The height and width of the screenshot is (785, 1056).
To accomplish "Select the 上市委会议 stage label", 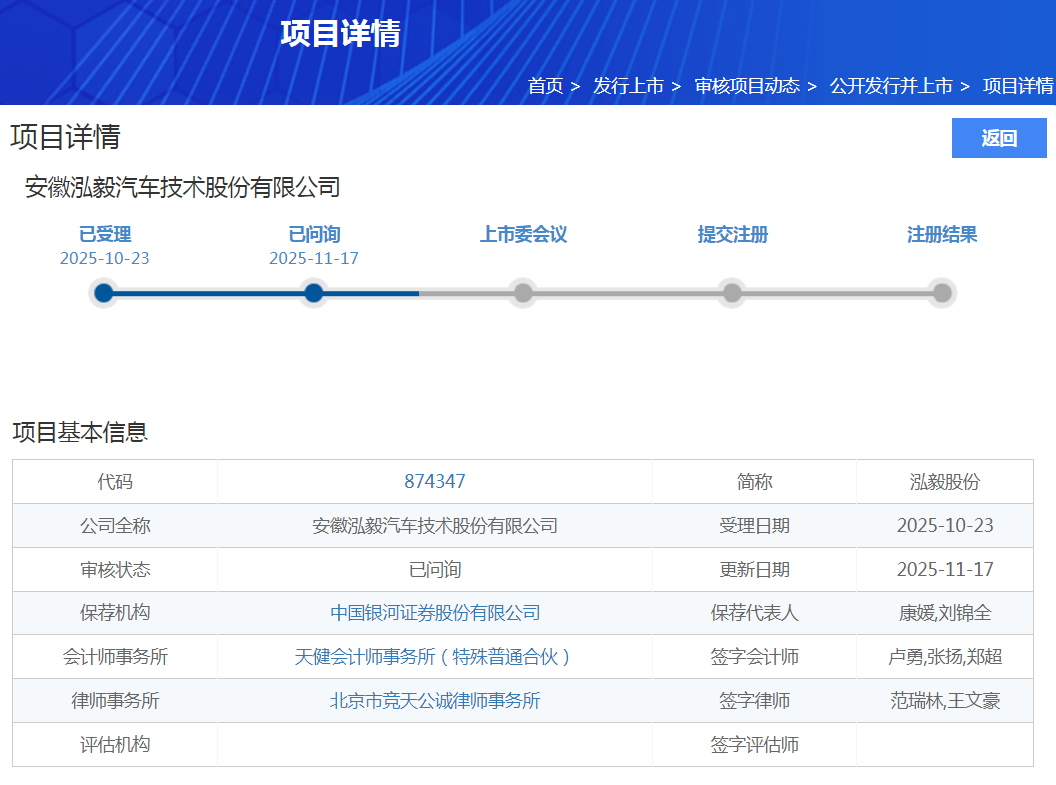I will pos(523,235).
